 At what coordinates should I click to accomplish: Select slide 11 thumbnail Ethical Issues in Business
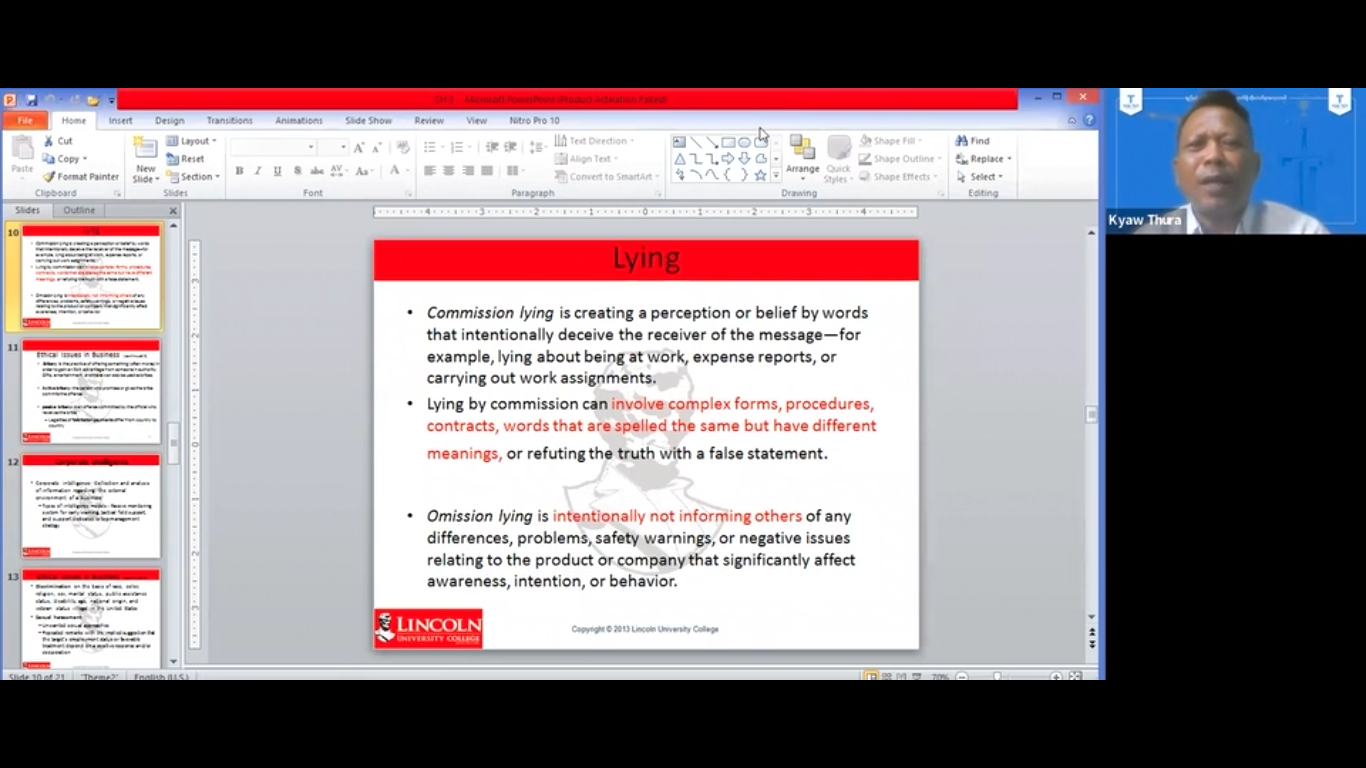(x=91, y=392)
